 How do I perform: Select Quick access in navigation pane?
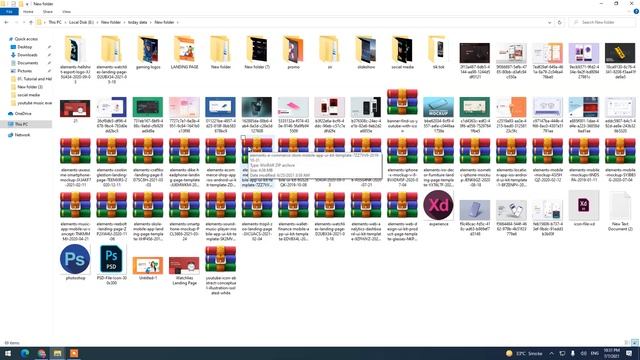coord(26,39)
